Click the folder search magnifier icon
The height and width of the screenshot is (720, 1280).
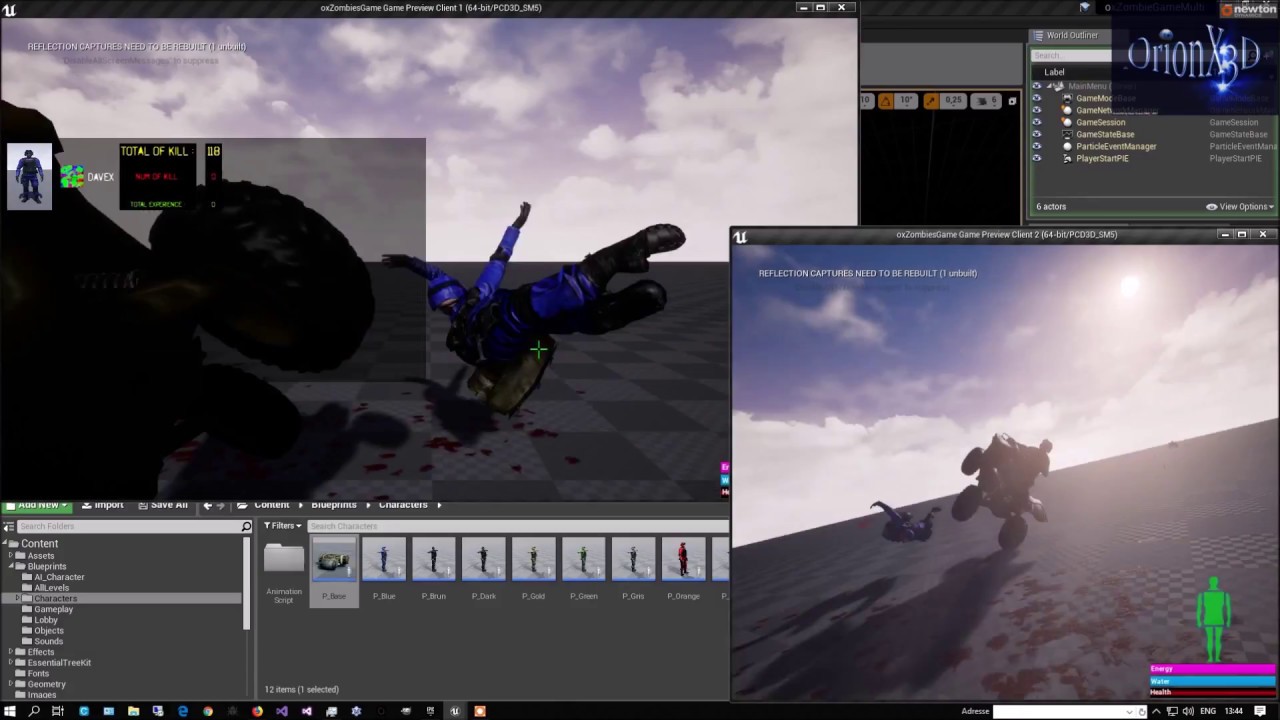[x=246, y=526]
